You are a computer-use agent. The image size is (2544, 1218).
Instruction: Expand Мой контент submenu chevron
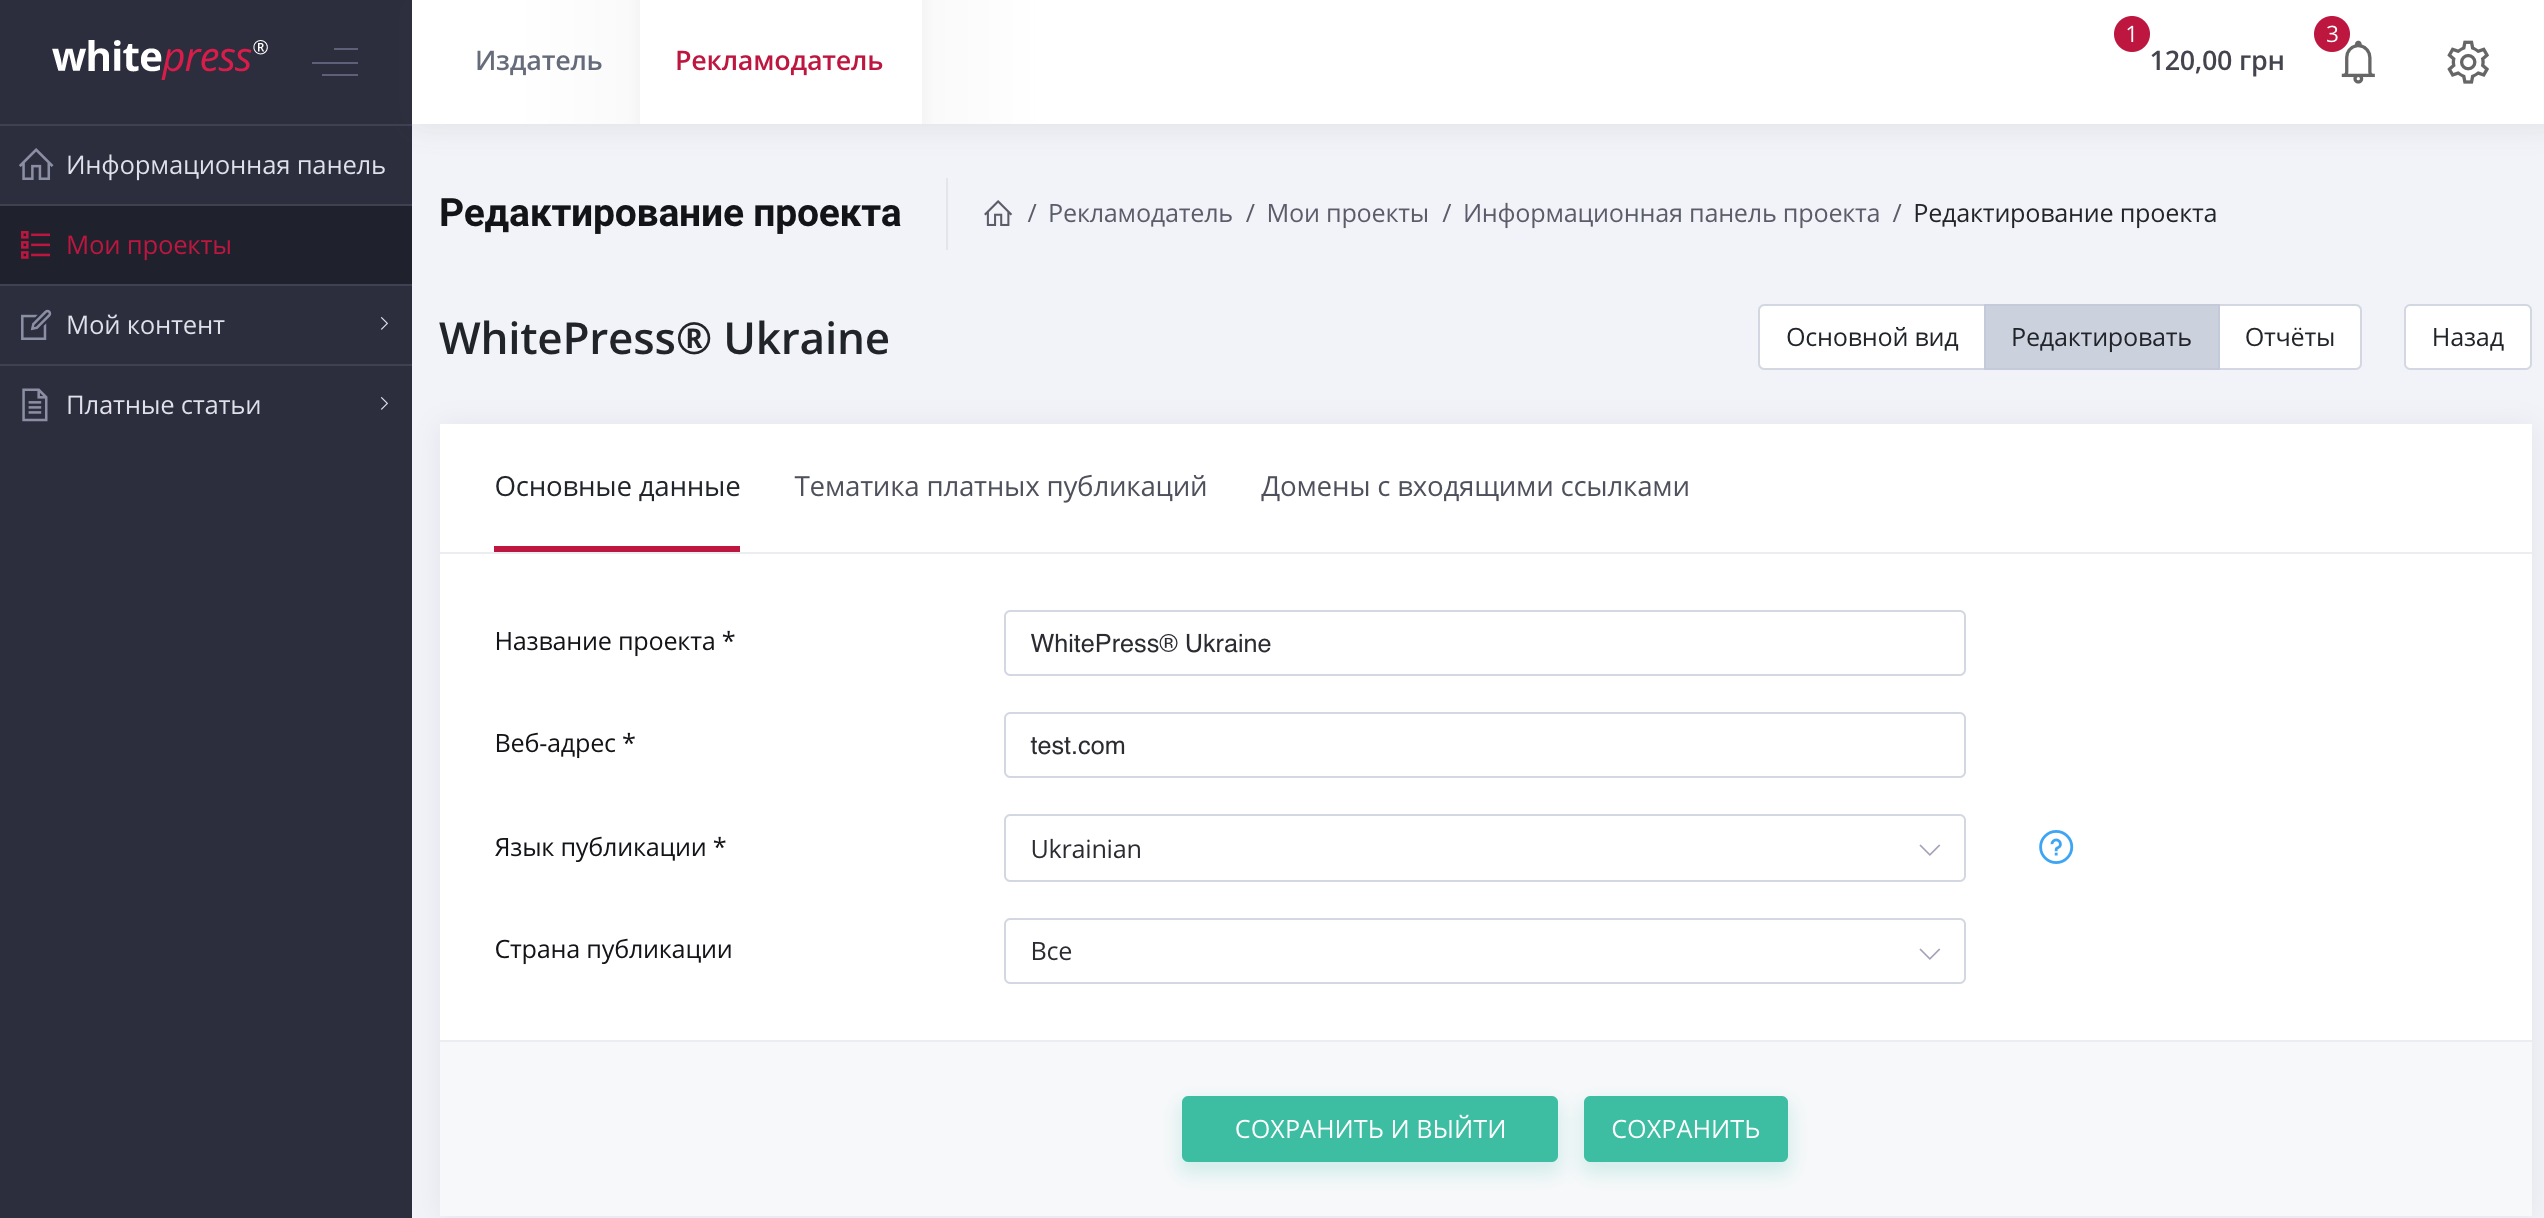[x=384, y=324]
